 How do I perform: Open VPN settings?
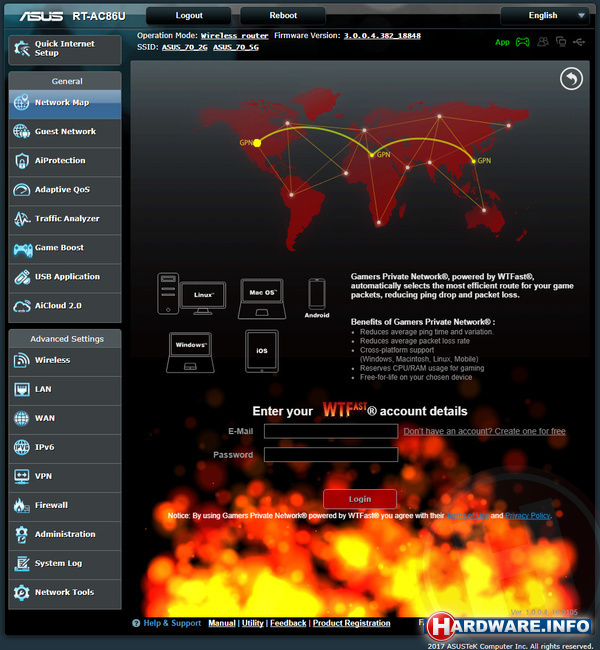(x=65, y=477)
